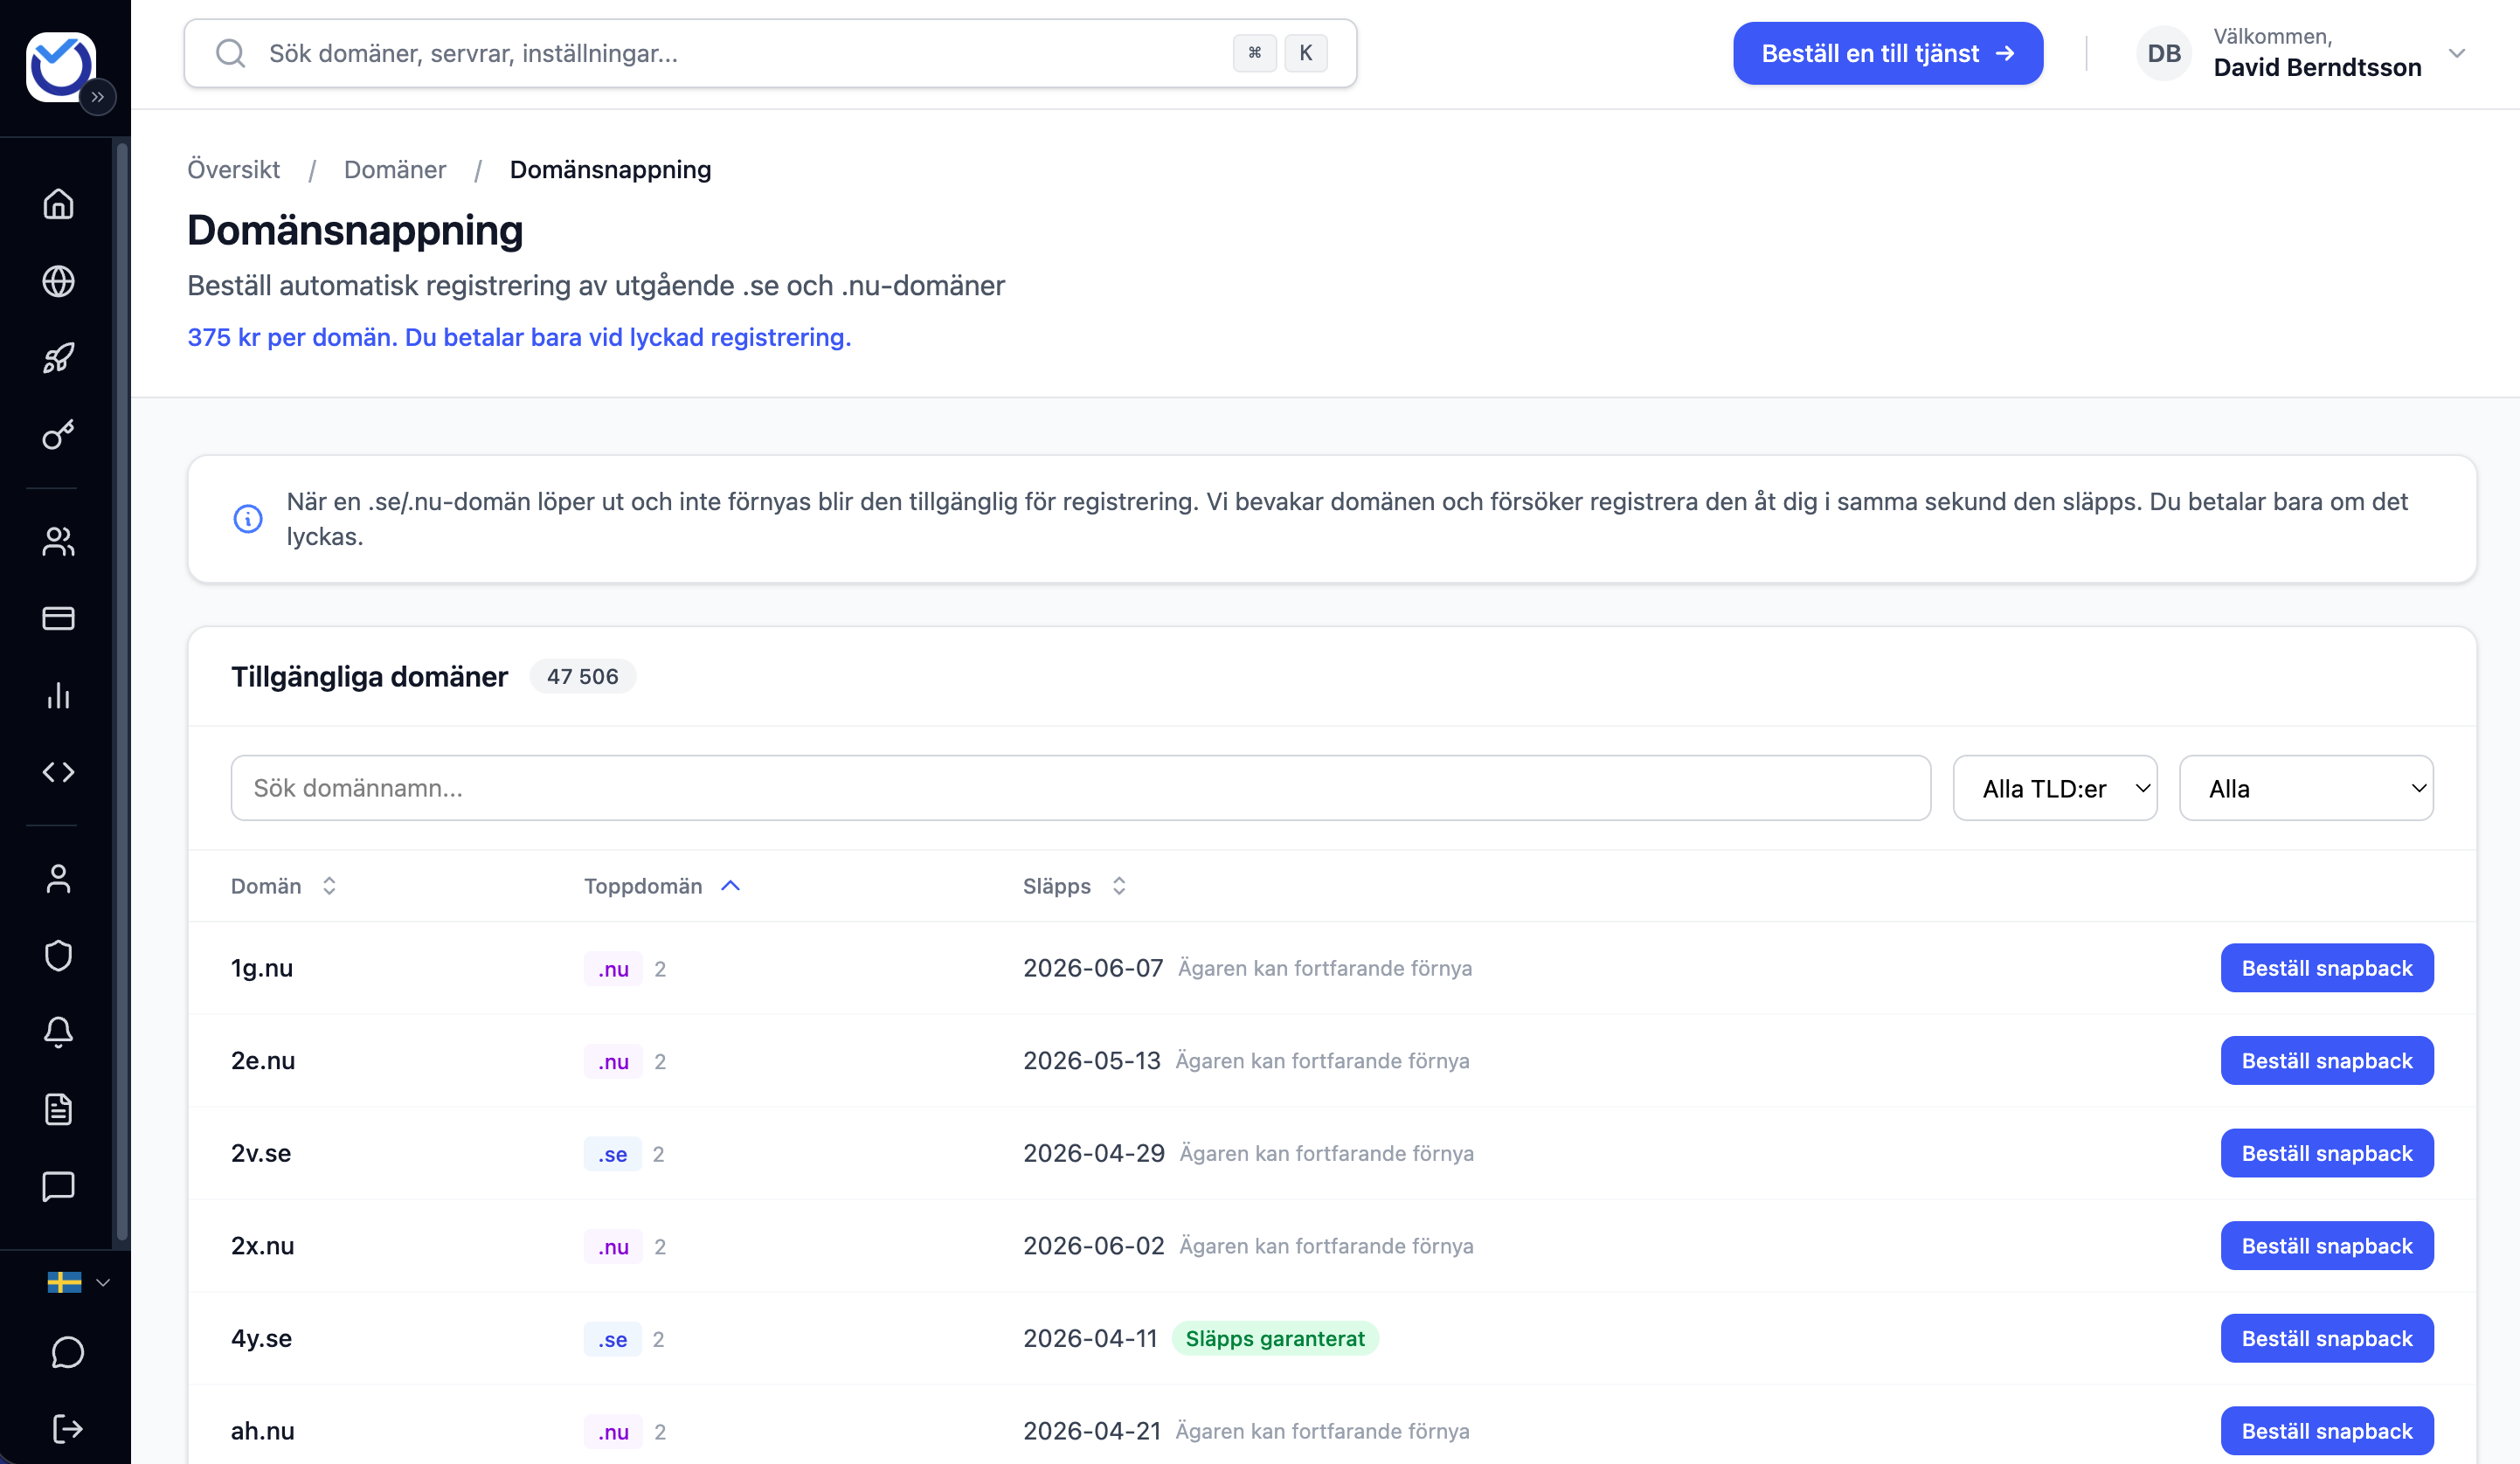Open the bar chart statistics icon
This screenshot has width=2520, height=1464.
pyautogui.click(x=58, y=695)
